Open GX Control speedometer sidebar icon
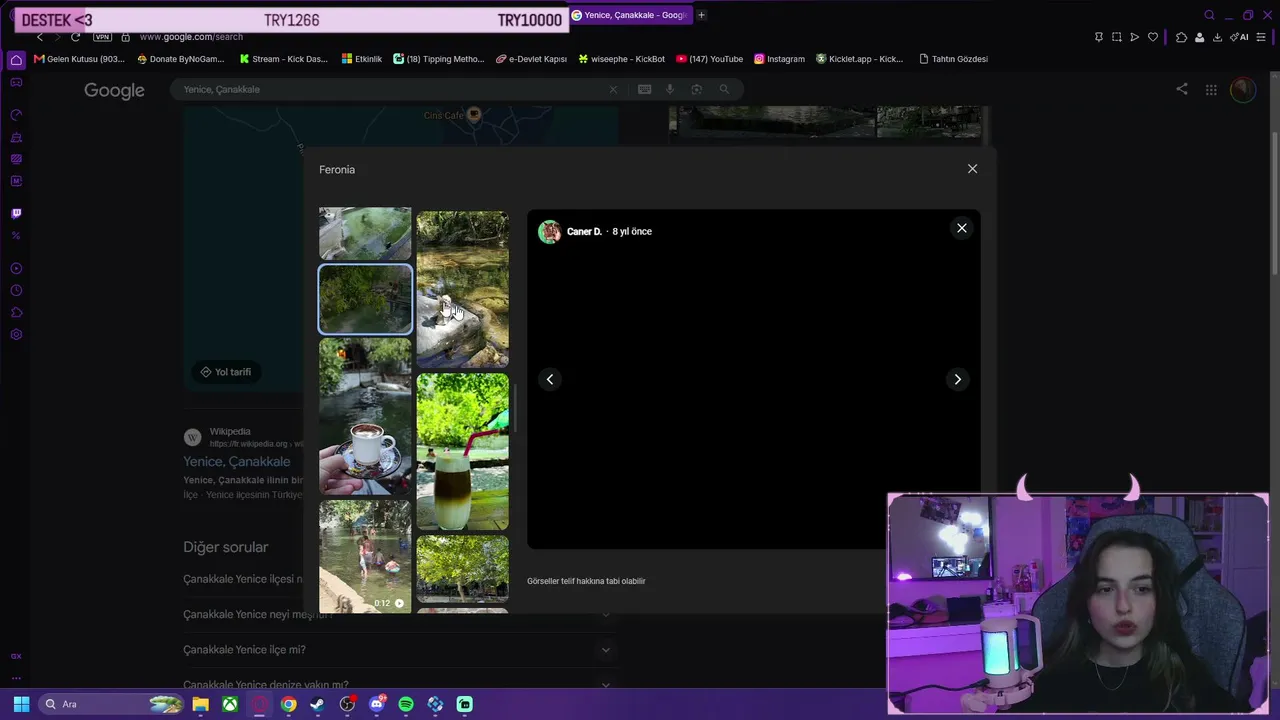Screen dimensions: 1280x720 click(16, 115)
